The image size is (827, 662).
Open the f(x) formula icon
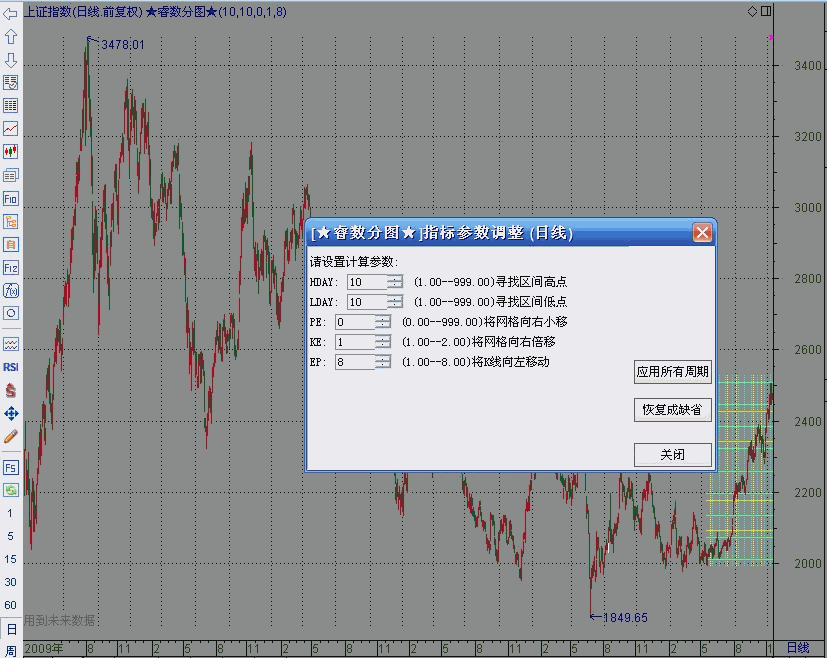(x=11, y=291)
